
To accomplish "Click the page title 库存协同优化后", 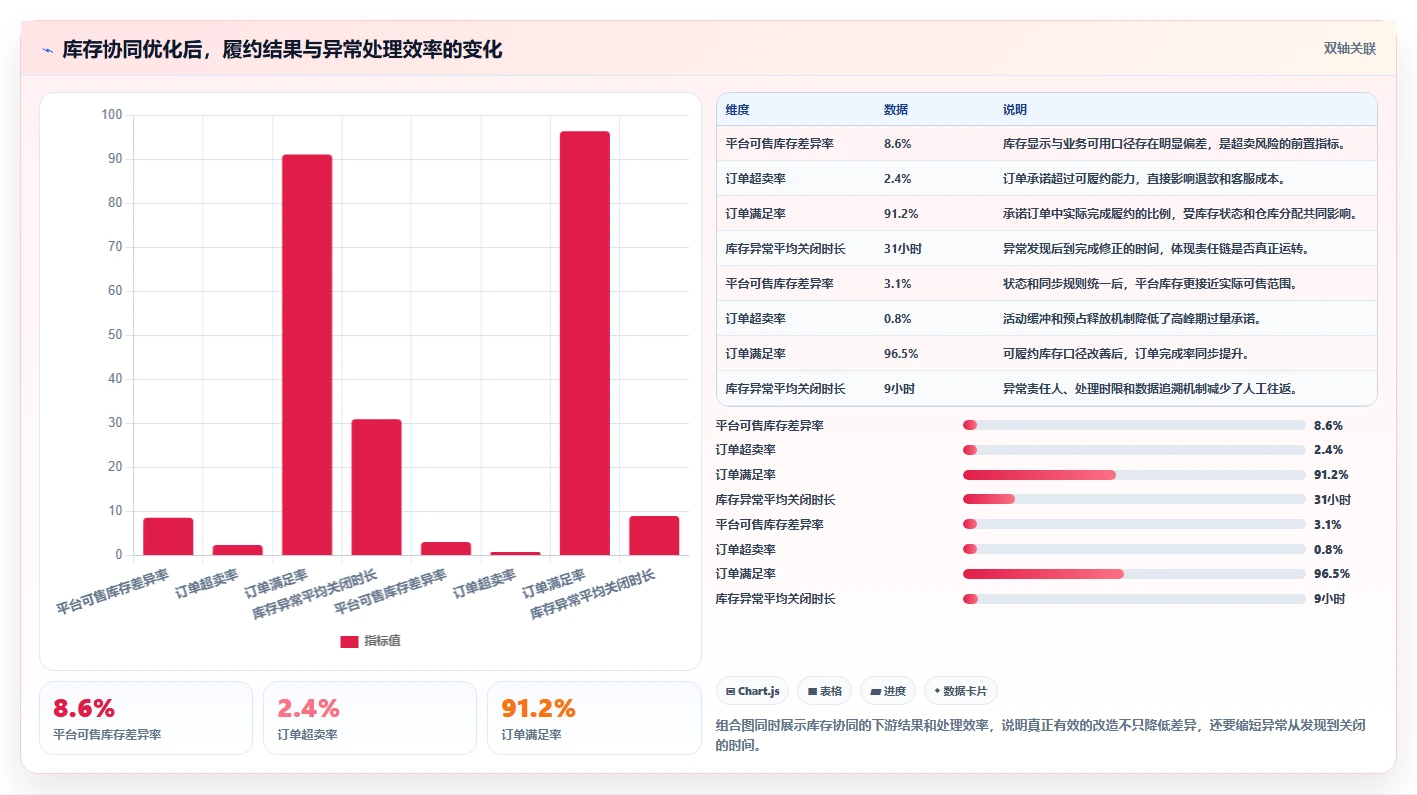I will coord(283,50).
